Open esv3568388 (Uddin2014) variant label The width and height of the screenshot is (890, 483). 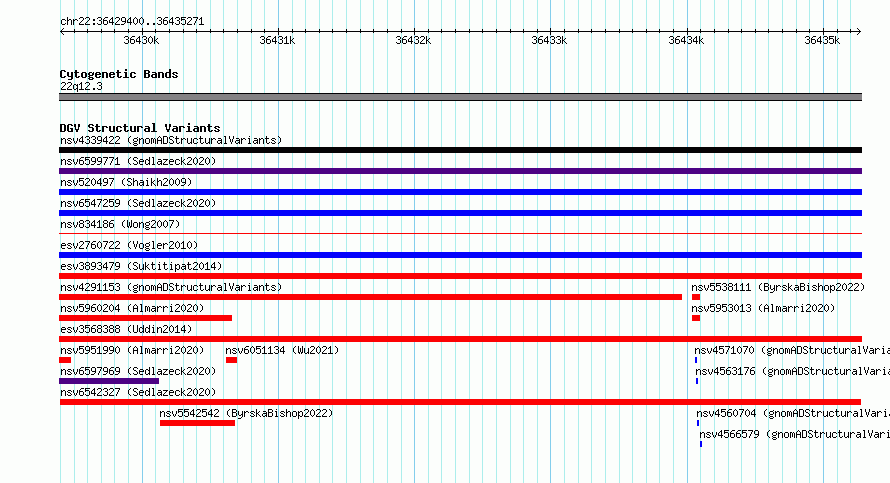[126, 329]
